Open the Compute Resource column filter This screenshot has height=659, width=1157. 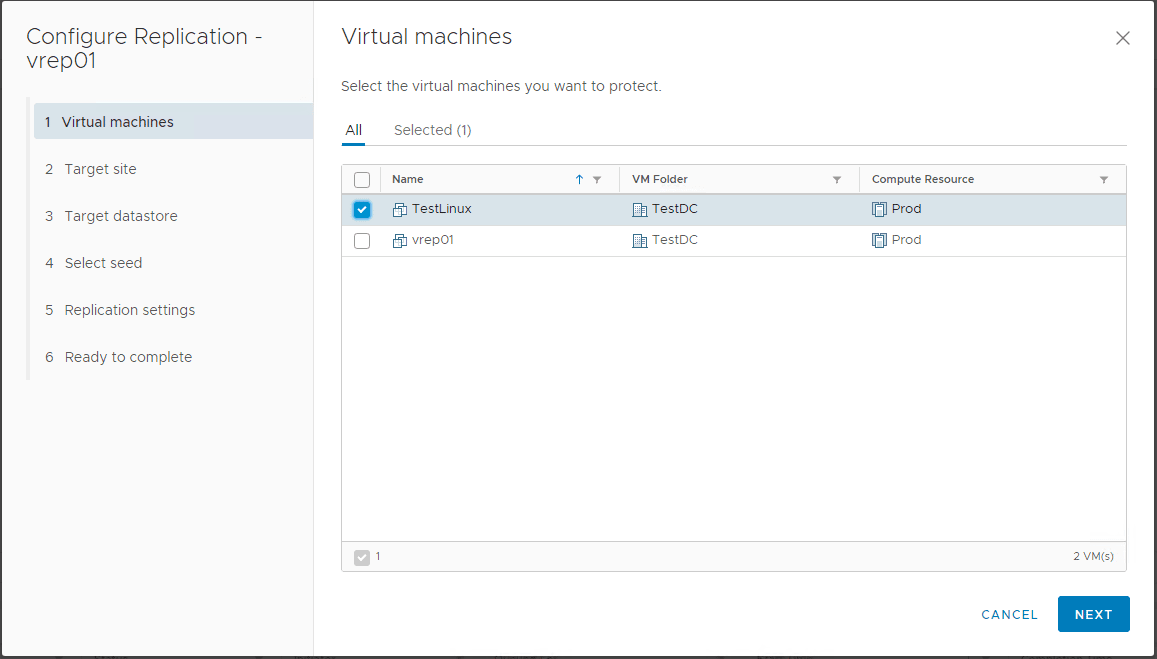1104,180
